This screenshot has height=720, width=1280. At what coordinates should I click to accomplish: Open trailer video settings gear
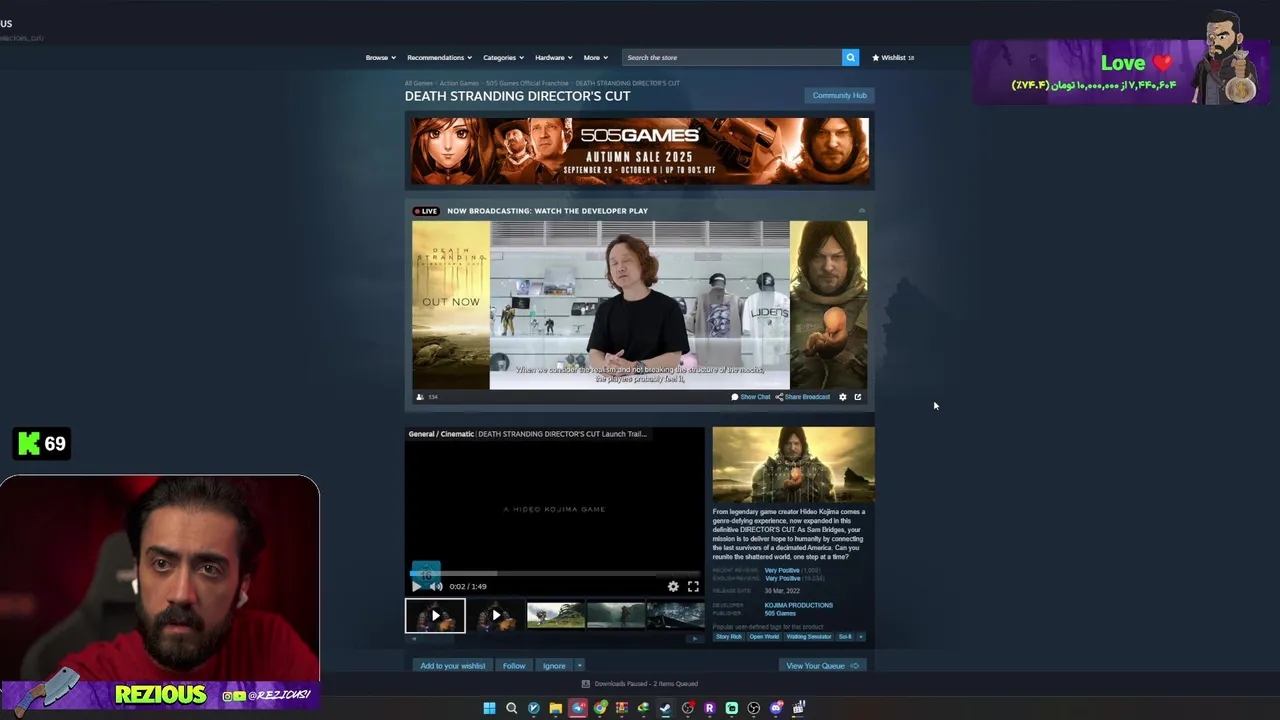tap(673, 586)
